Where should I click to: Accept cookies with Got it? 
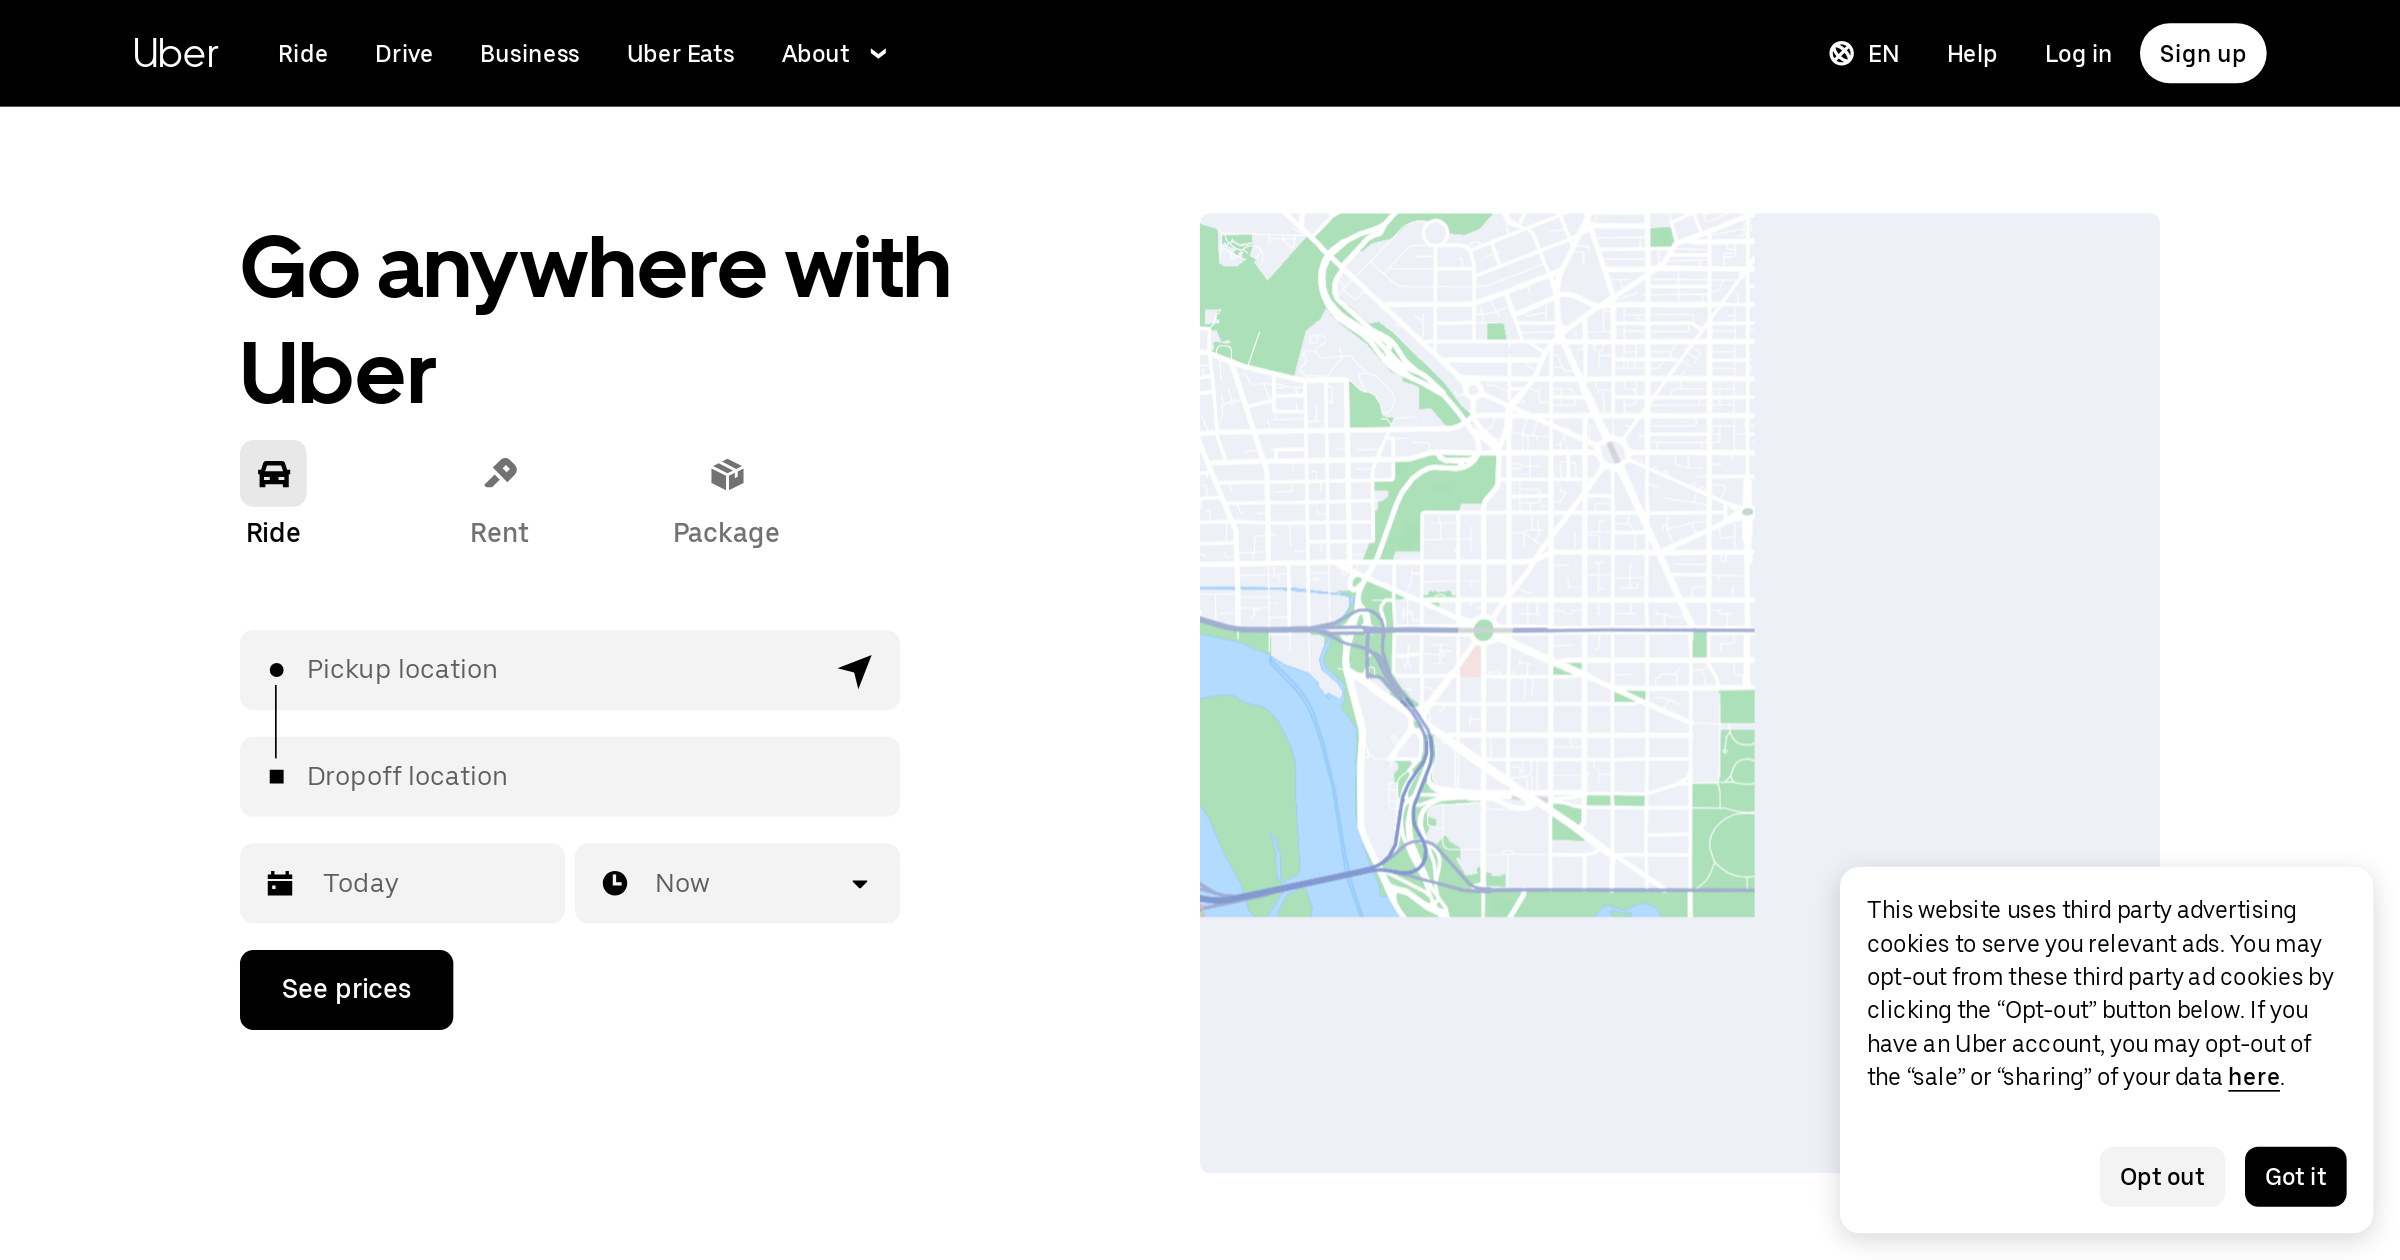pos(2295,1177)
